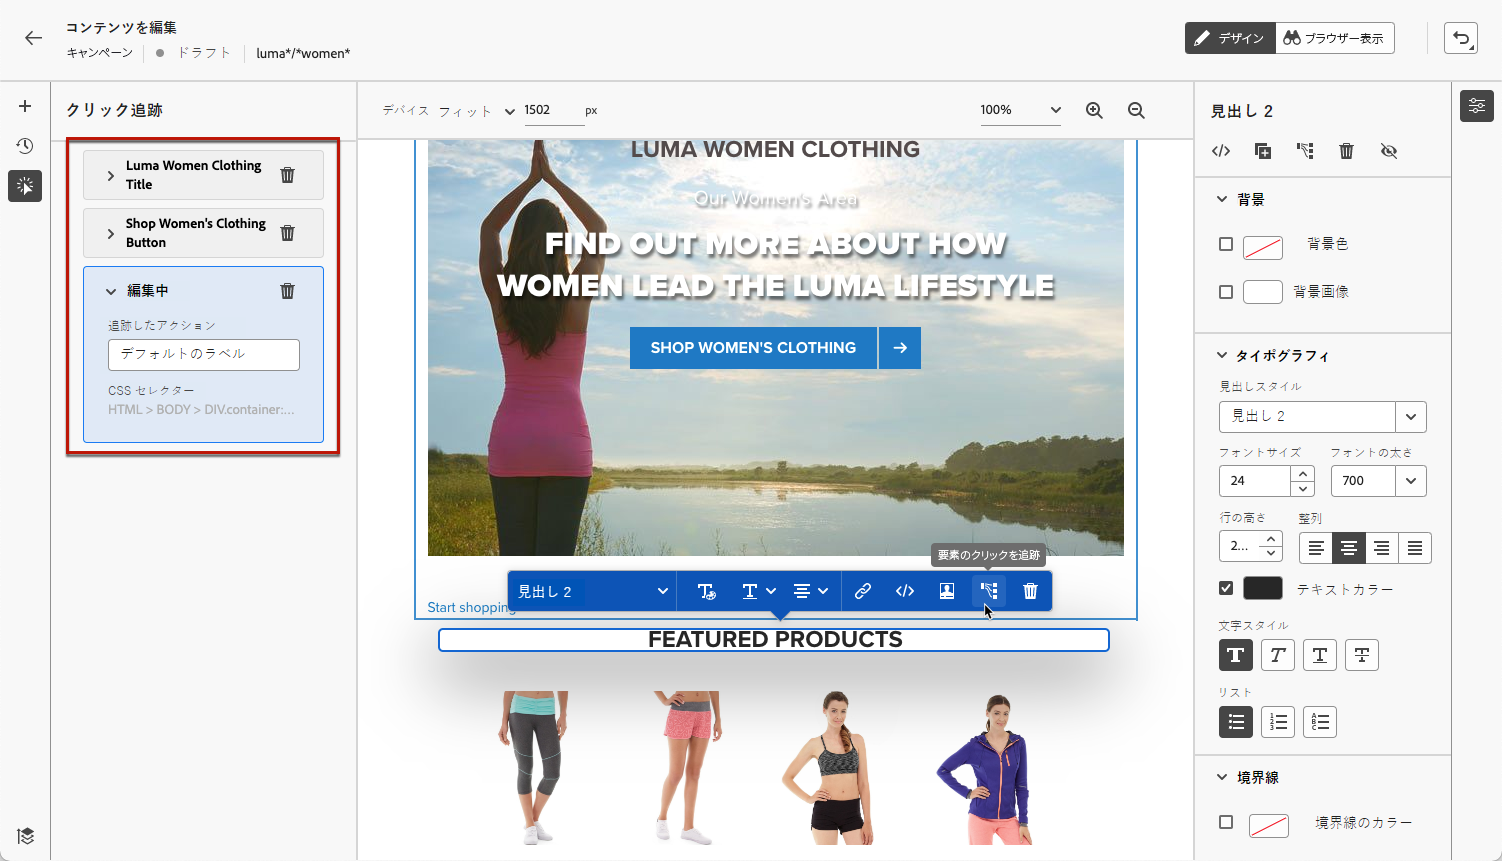Open the テキストカラー color swatch
The image size is (1502, 861).
[x=1263, y=588]
